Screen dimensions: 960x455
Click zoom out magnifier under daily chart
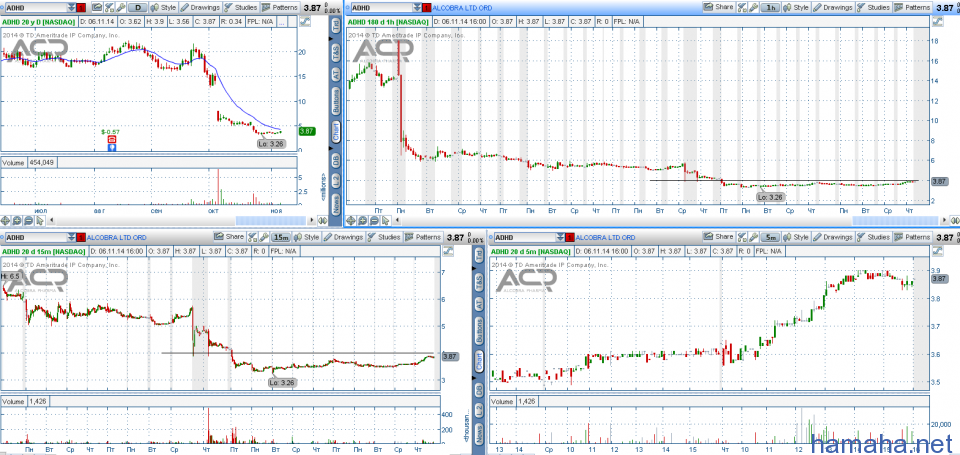[28, 220]
